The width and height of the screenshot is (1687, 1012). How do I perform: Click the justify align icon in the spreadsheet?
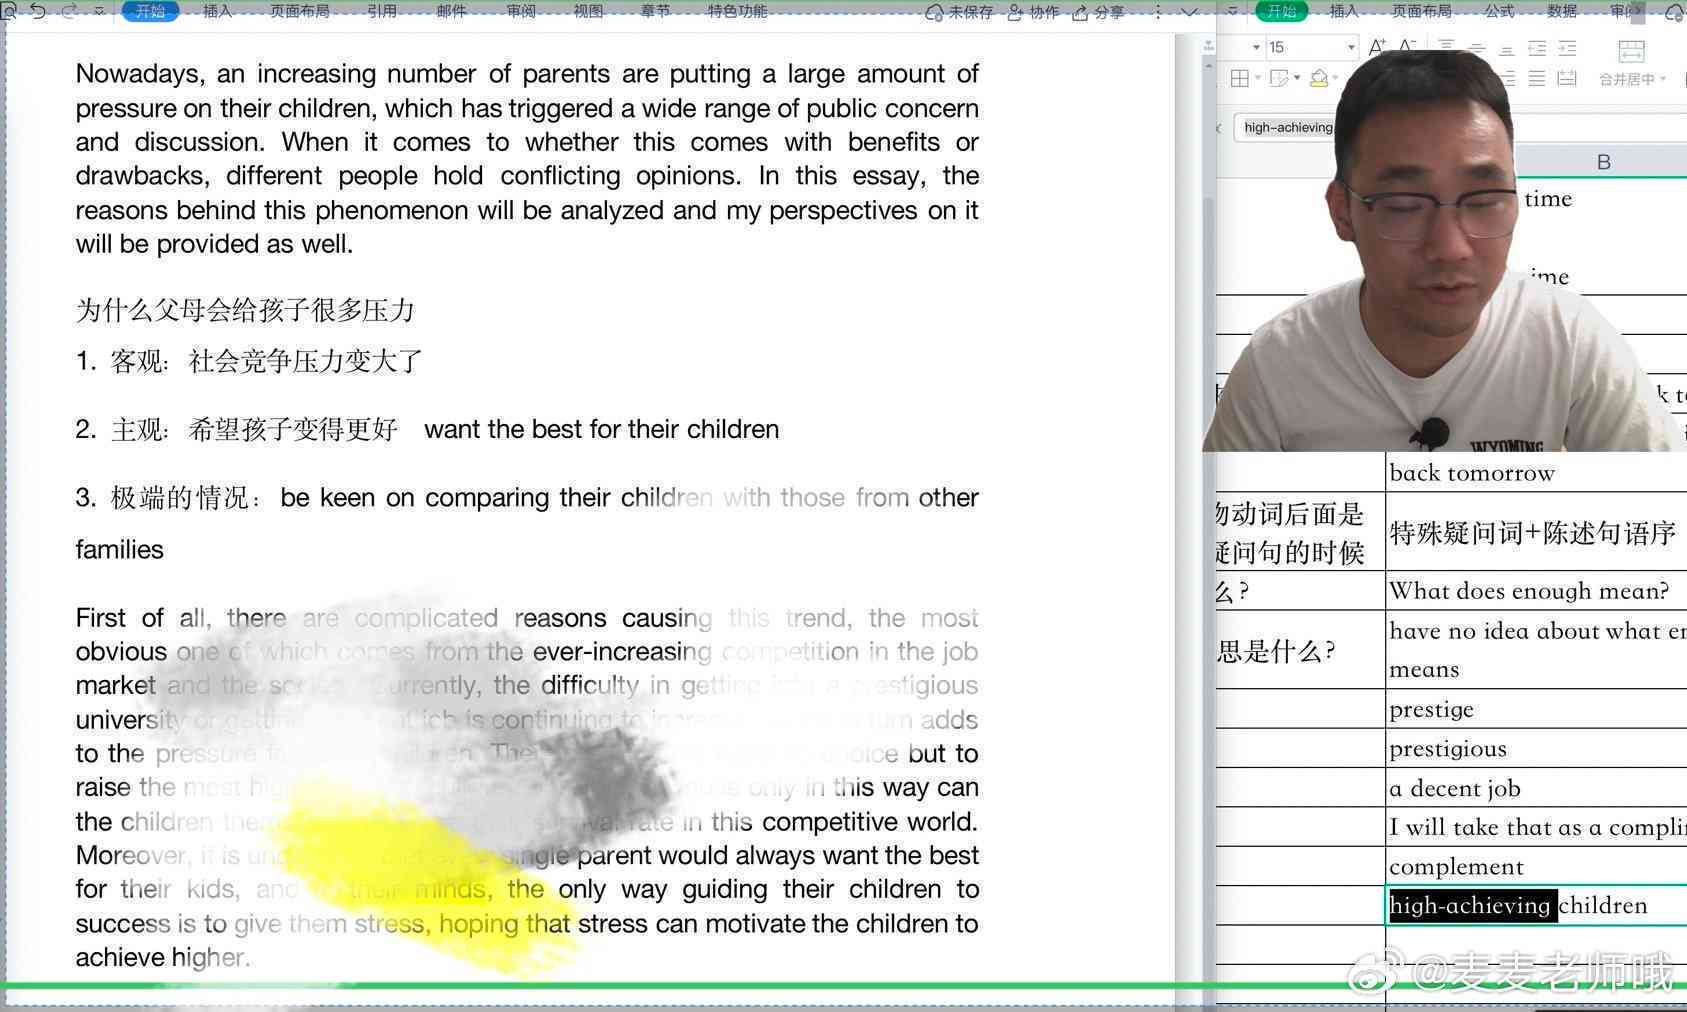1537,78
